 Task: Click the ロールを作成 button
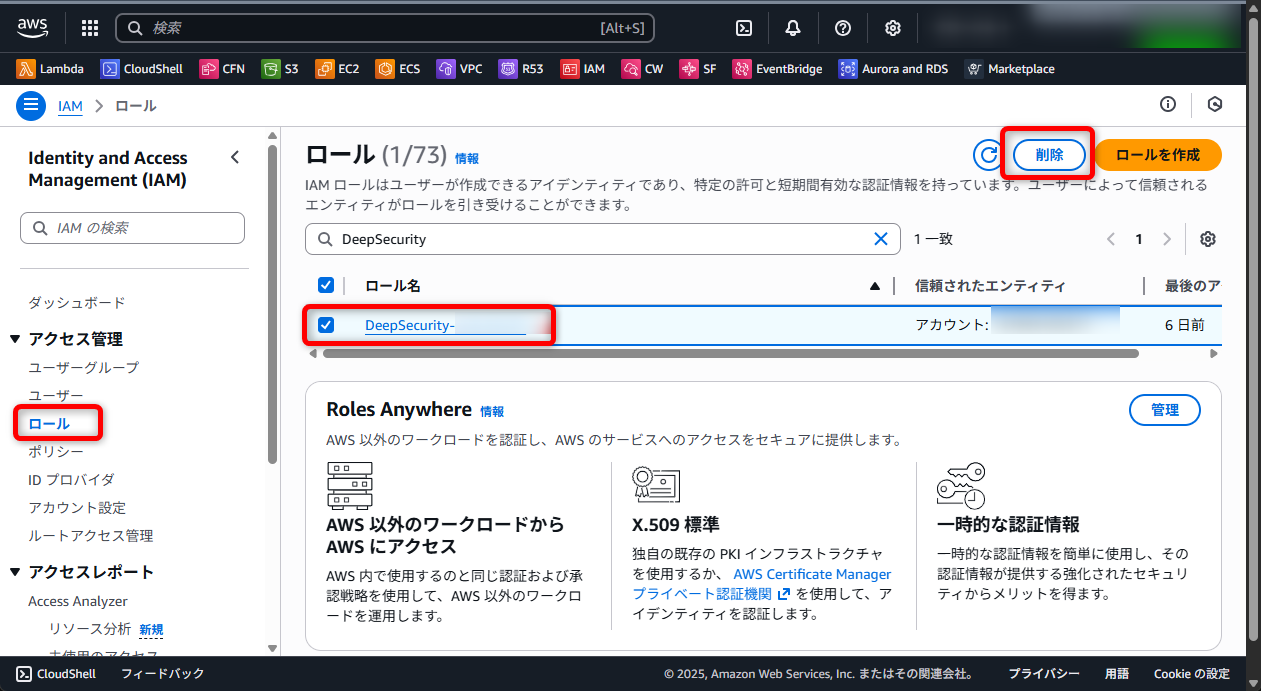pos(1157,155)
